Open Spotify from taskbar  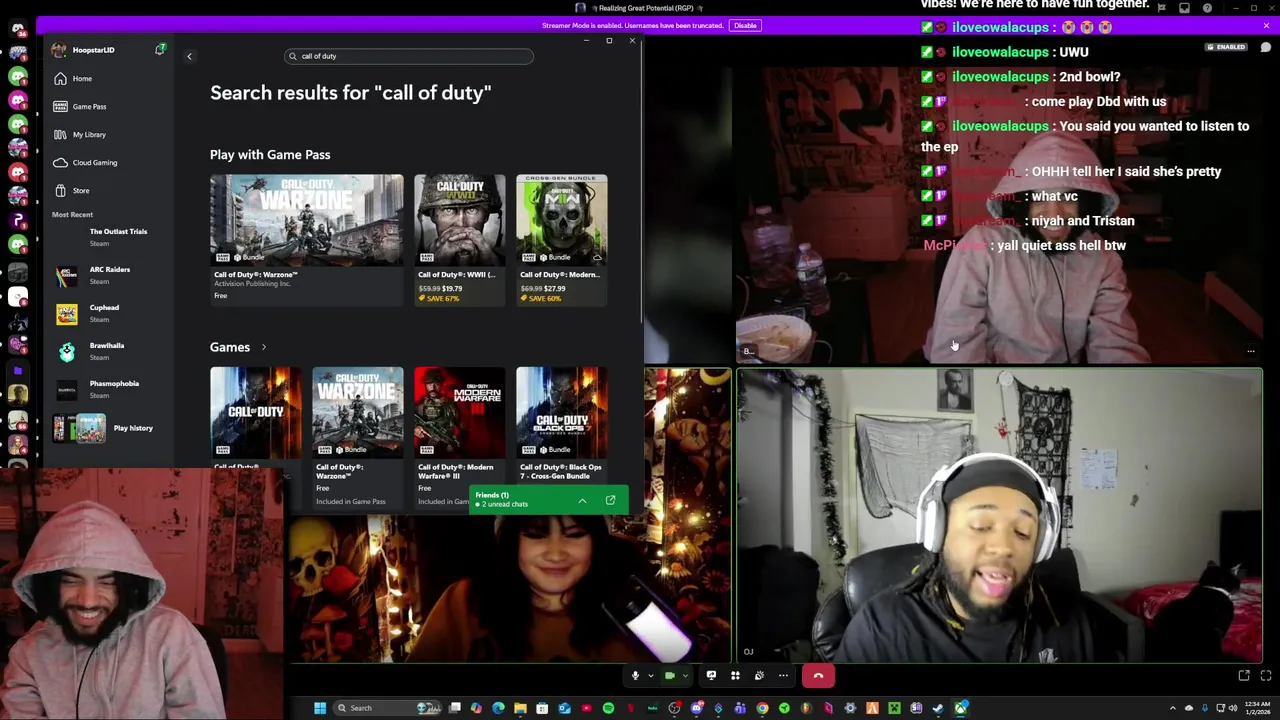[608, 708]
